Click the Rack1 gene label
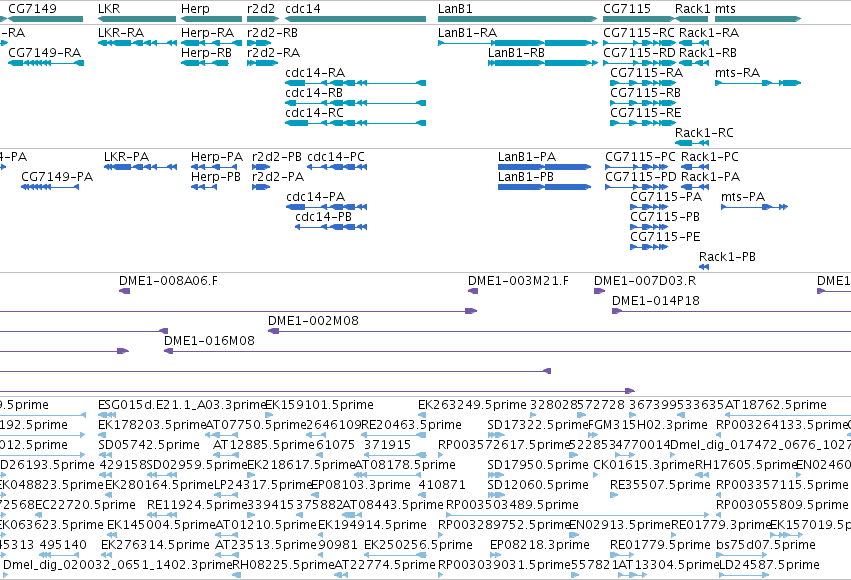The height and width of the screenshot is (580, 851). coord(693,9)
